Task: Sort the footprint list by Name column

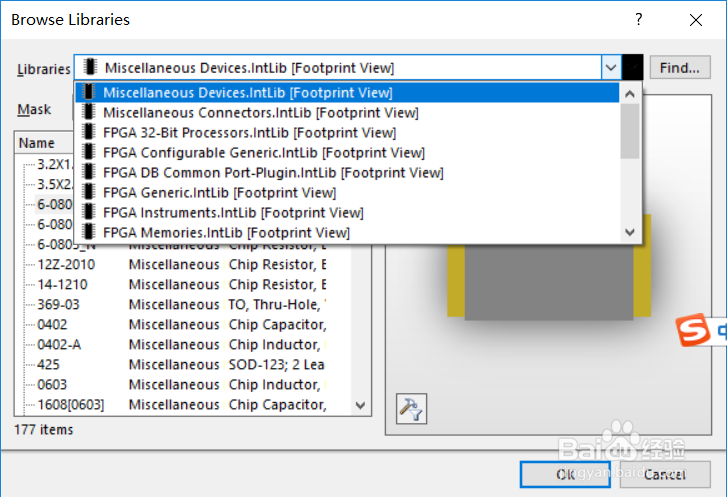Action: [40, 143]
